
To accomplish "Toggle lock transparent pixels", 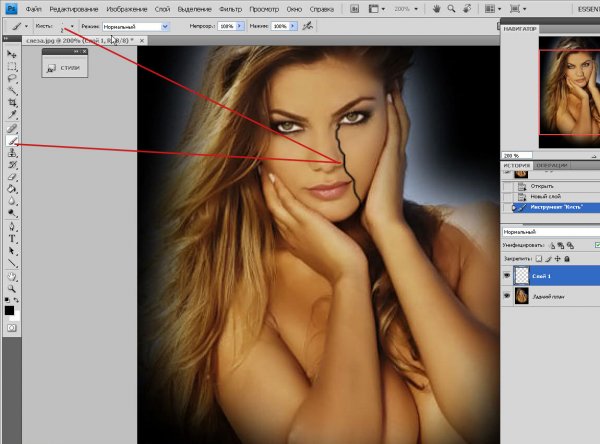I will pos(539,259).
